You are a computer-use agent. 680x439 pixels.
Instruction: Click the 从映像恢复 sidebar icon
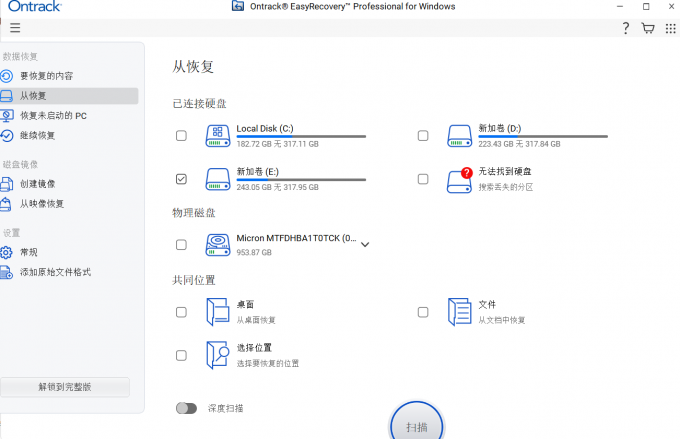5,204
